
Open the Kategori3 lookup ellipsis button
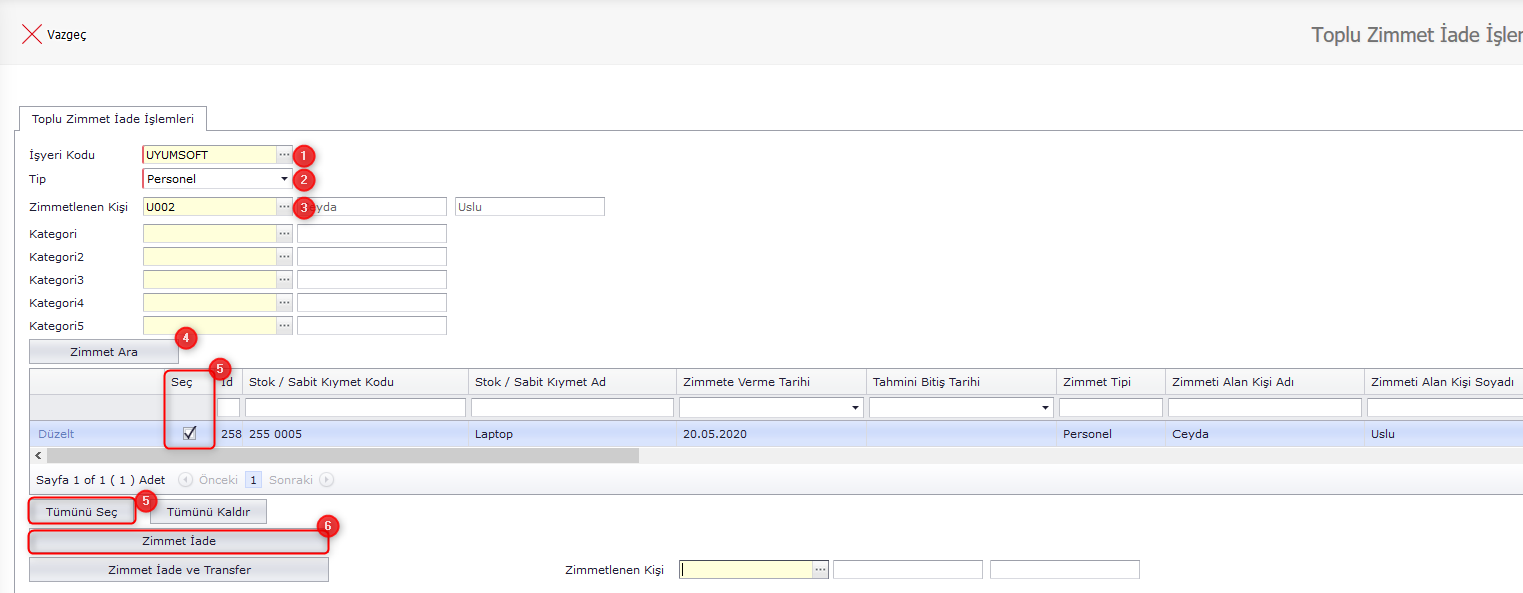[x=284, y=280]
